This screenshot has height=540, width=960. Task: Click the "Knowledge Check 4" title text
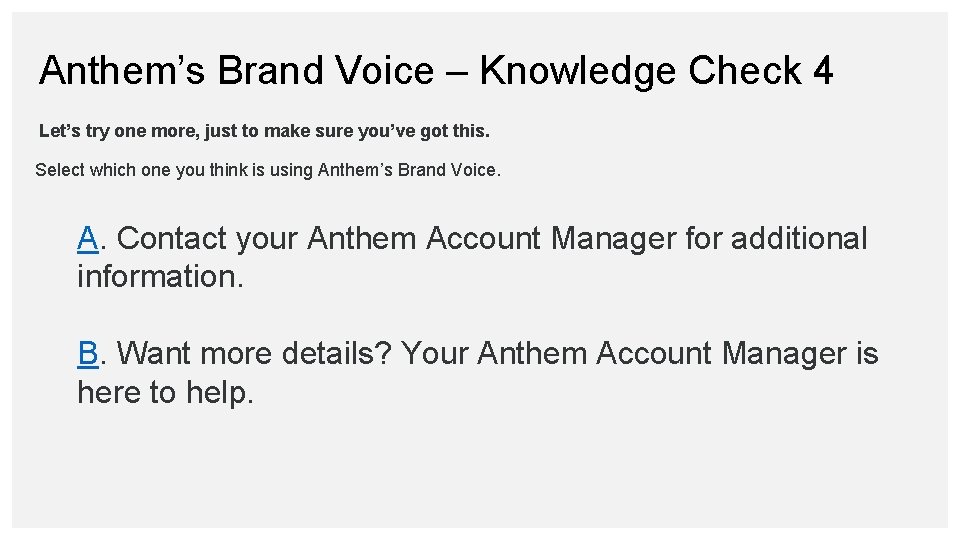[x=656, y=71]
